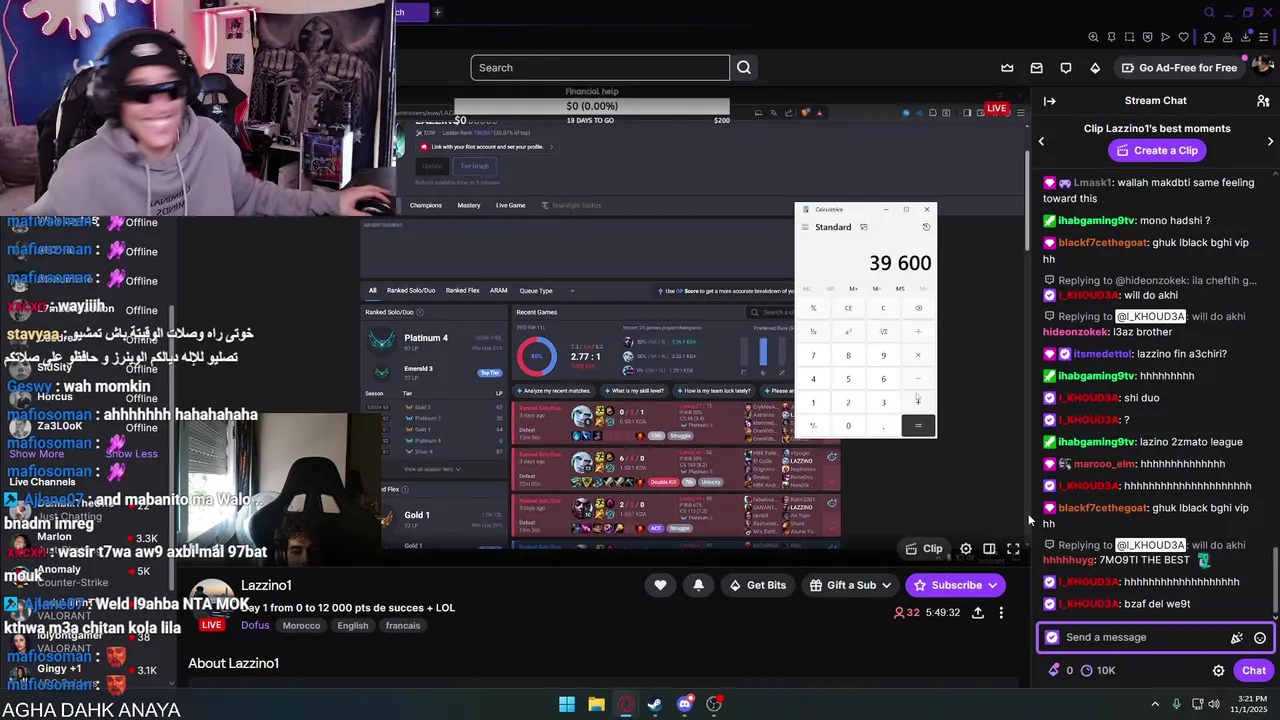Open a new browser tab with plus
Screen dimensions: 1280x720
point(437,12)
